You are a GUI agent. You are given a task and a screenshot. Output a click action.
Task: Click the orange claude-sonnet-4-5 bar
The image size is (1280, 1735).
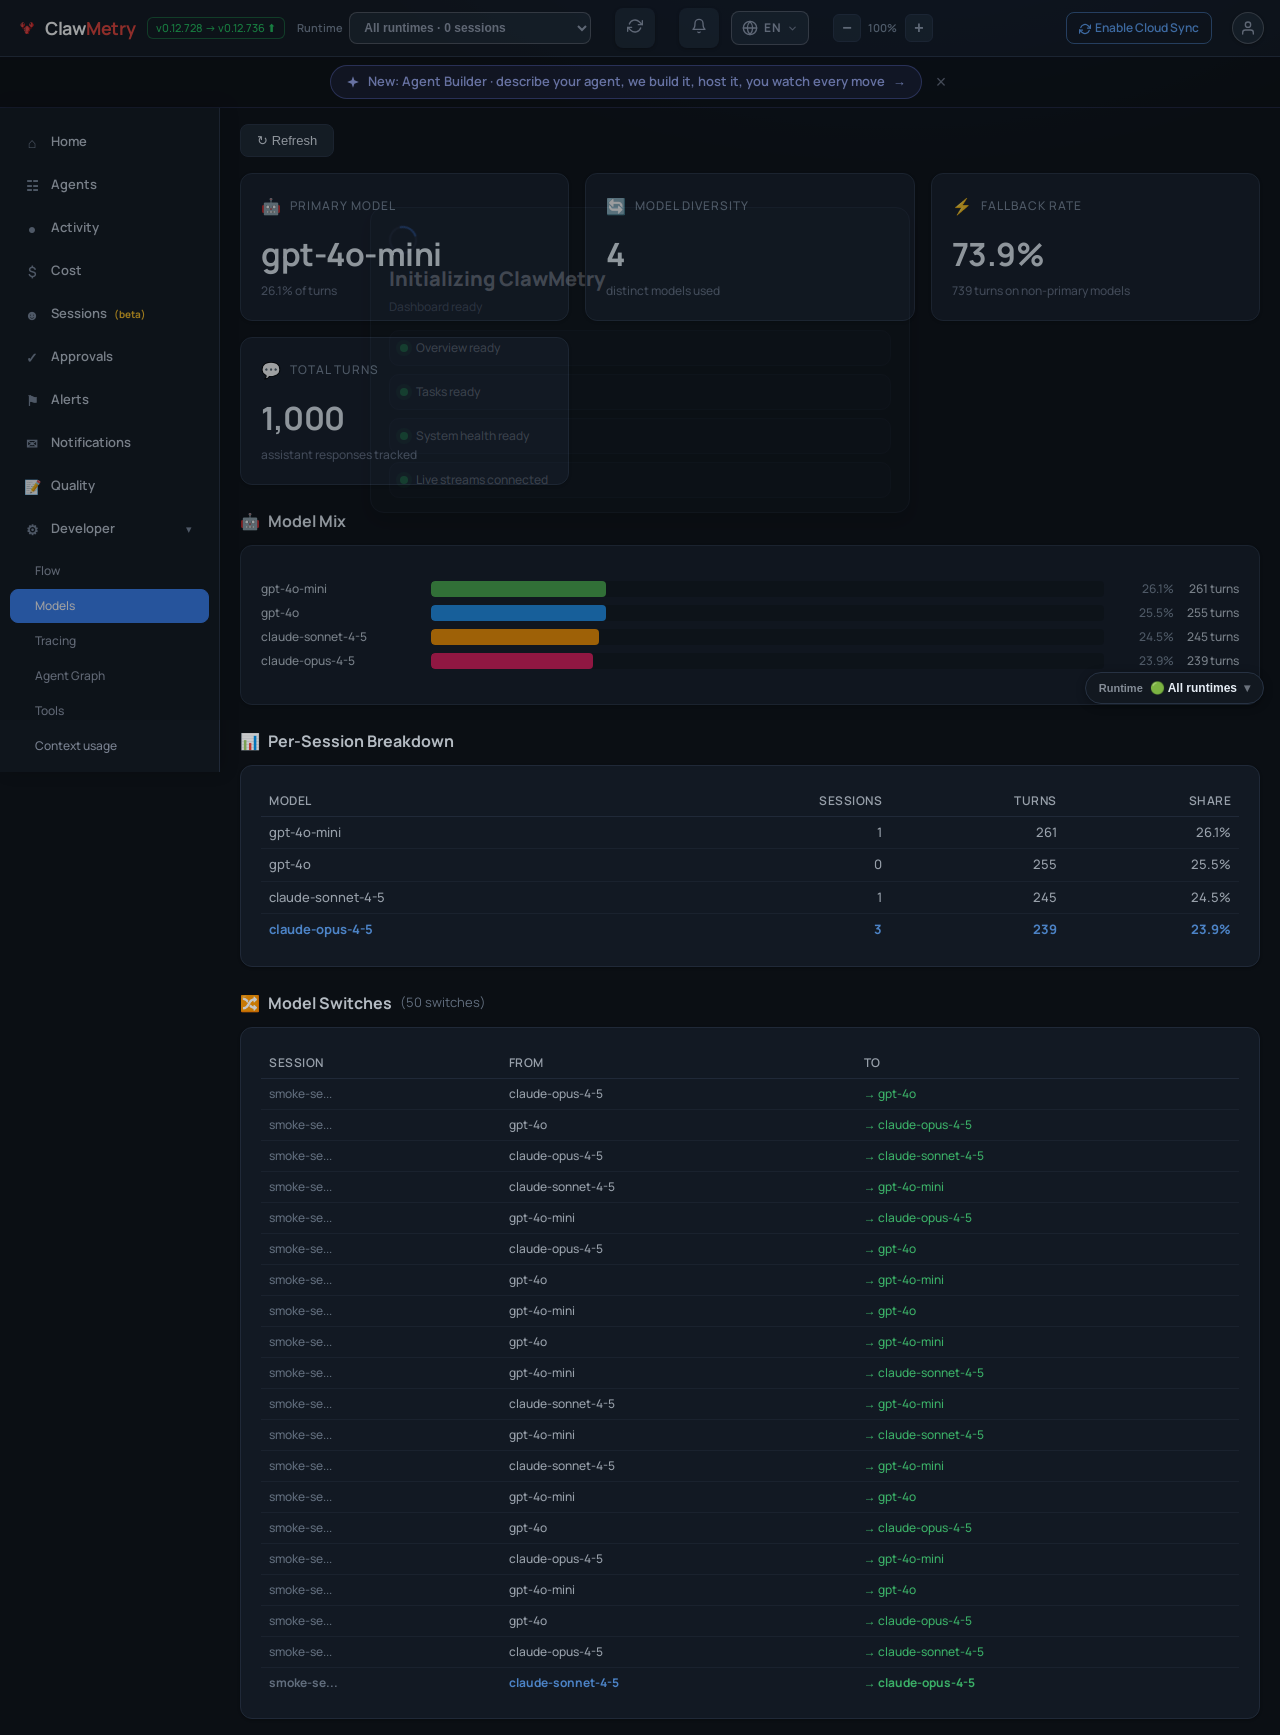(515, 637)
